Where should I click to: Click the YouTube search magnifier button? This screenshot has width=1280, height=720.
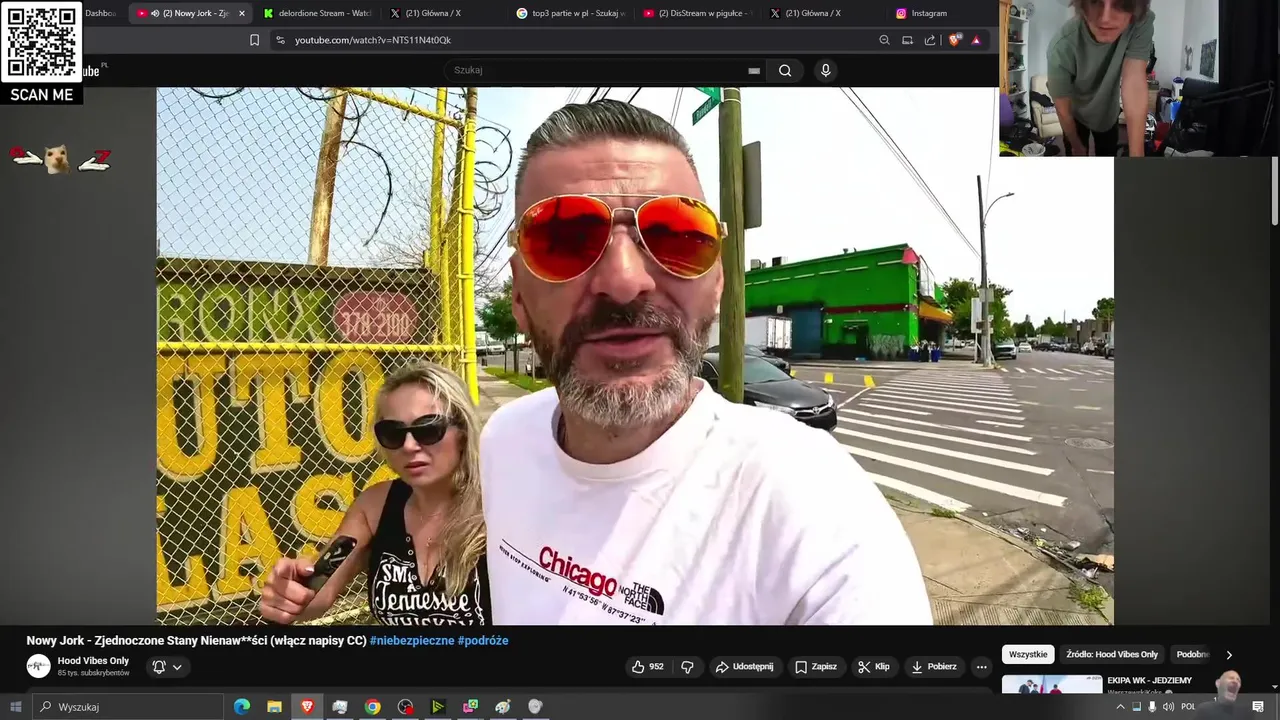pyautogui.click(x=785, y=70)
